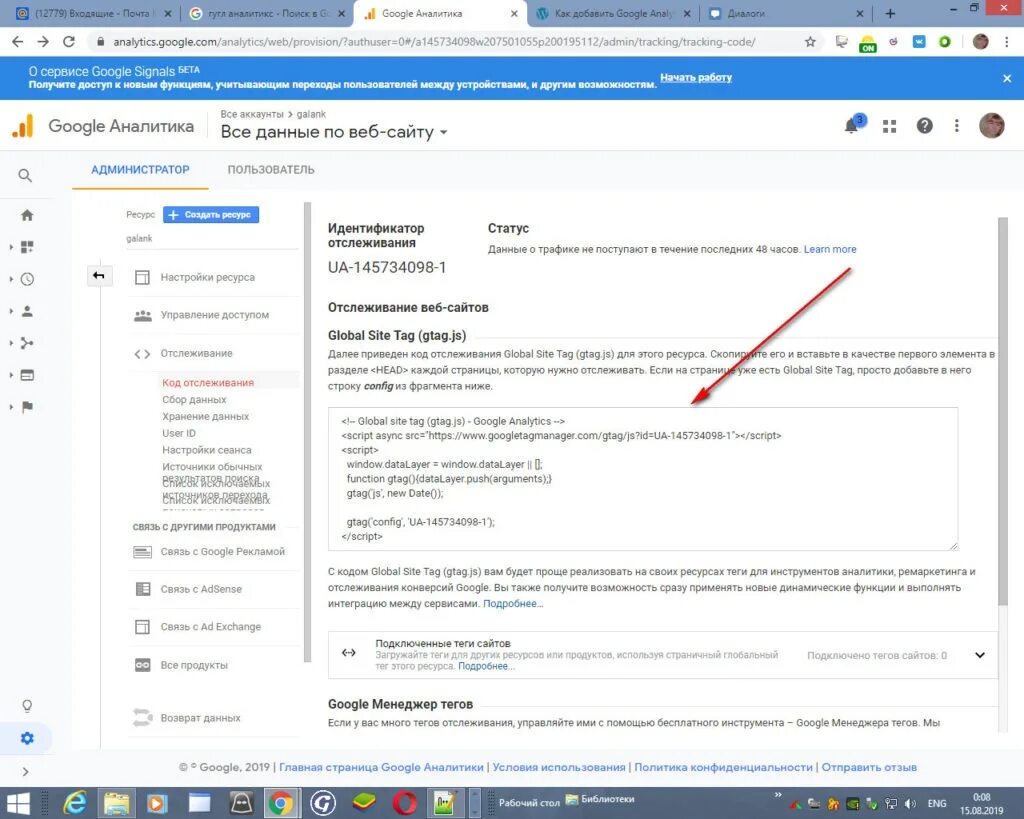Open new browser tab with plus button
Viewport: 1024px width, 819px height.
coord(890,13)
